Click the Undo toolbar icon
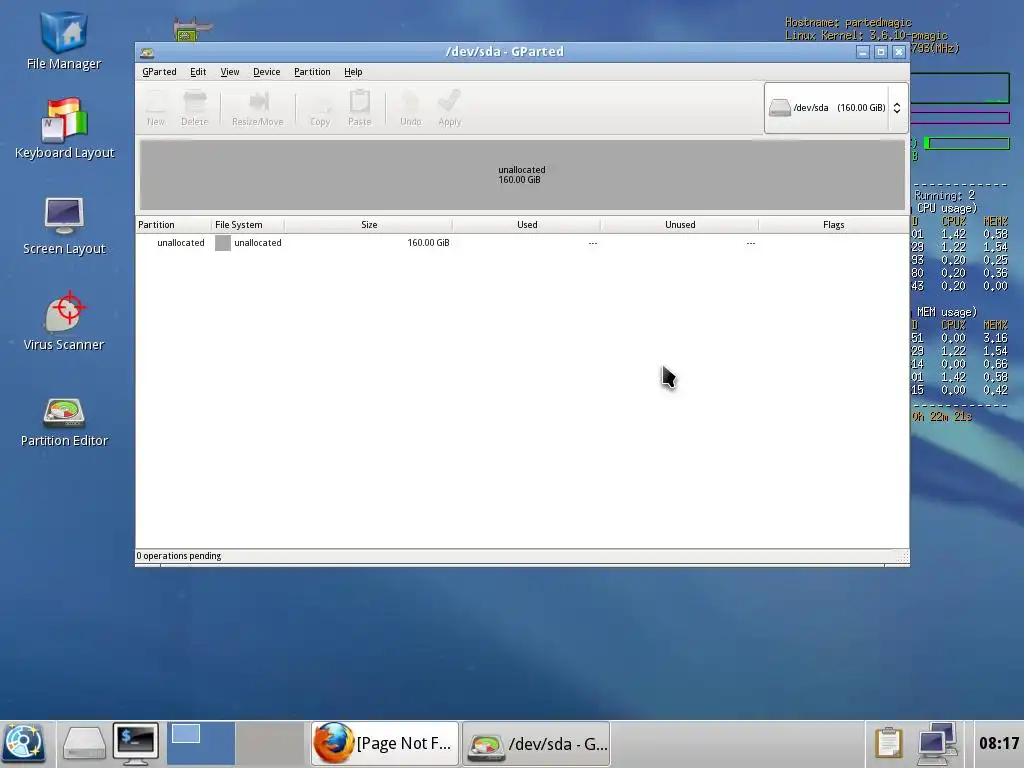This screenshot has height=768, width=1024. tap(410, 108)
